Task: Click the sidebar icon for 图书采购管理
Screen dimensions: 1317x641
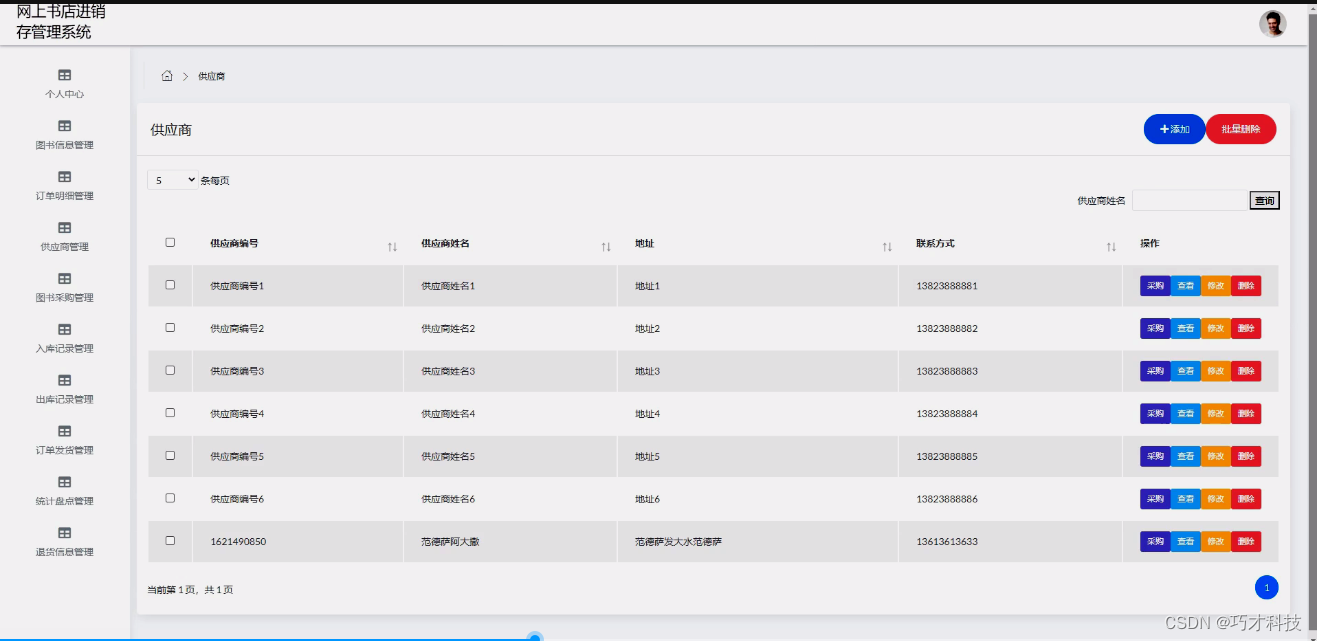Action: click(x=64, y=278)
